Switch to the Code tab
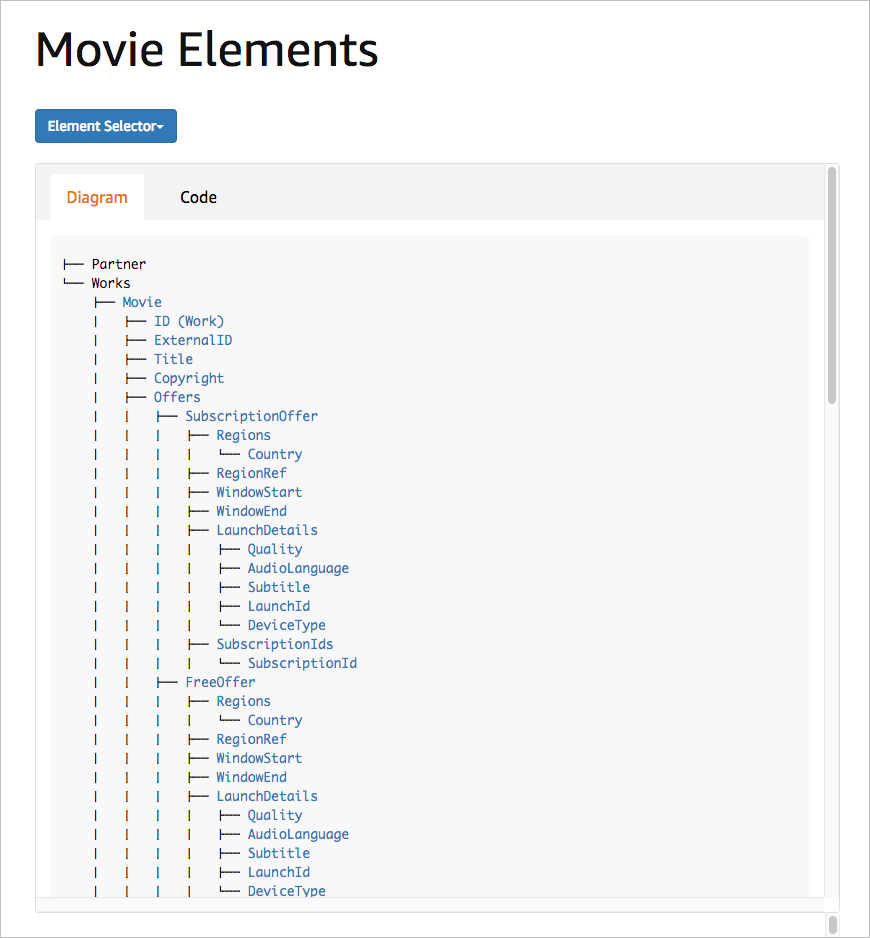 click(198, 197)
